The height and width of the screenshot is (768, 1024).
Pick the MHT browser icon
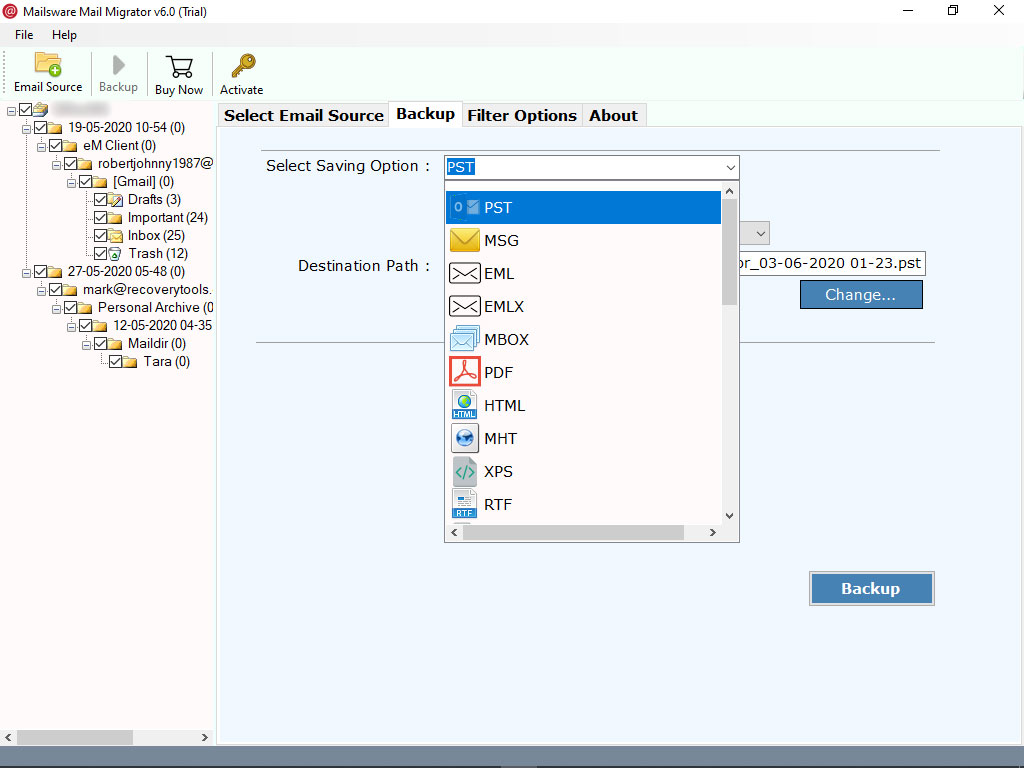tap(464, 438)
